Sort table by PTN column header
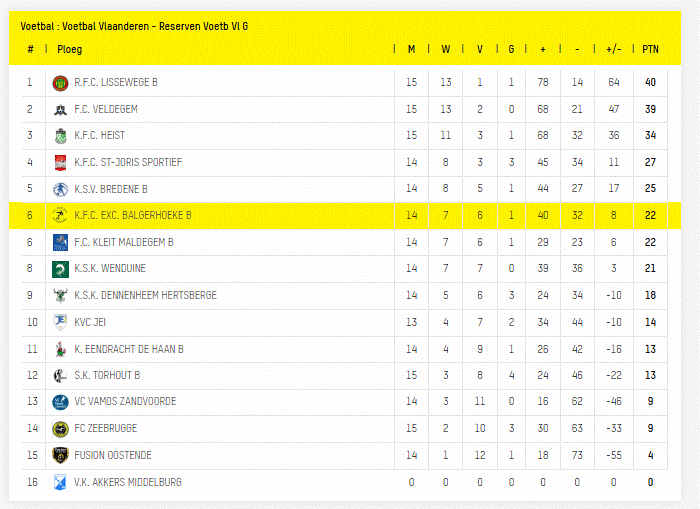Screen dimensions: 700x509 click(x=650, y=49)
